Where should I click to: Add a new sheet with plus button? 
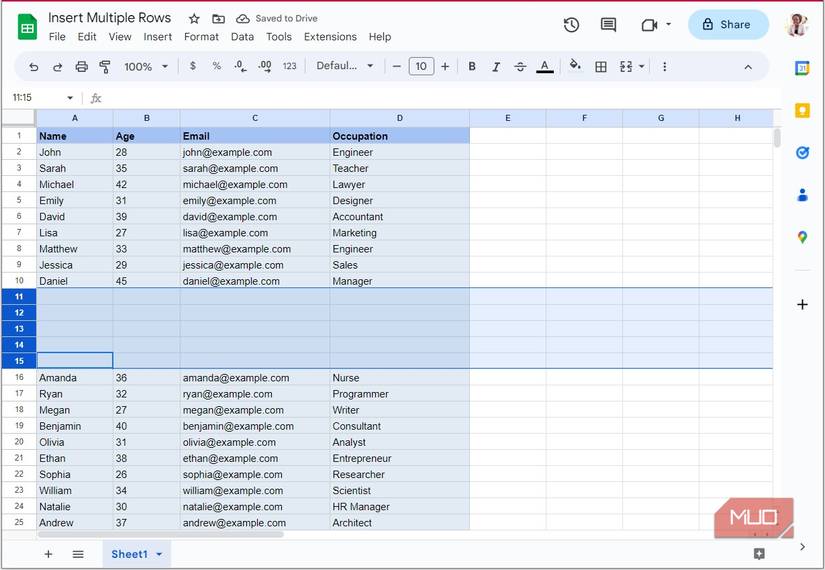tap(48, 554)
